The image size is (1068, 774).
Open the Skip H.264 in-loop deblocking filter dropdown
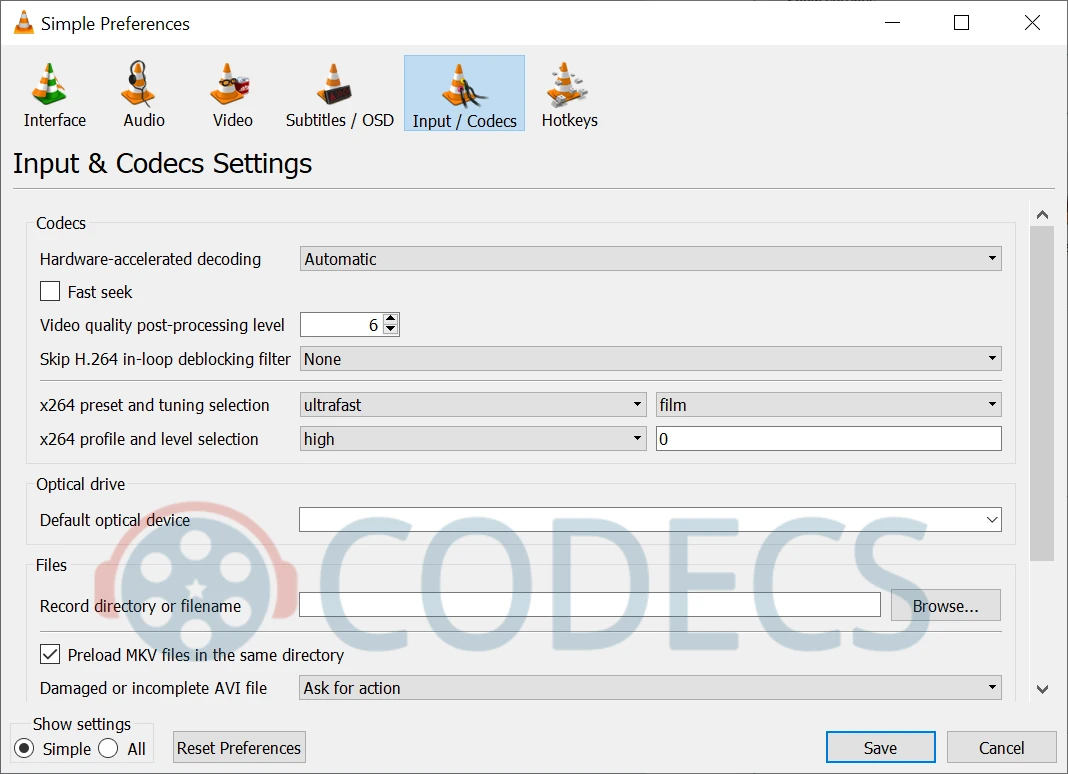coord(651,359)
